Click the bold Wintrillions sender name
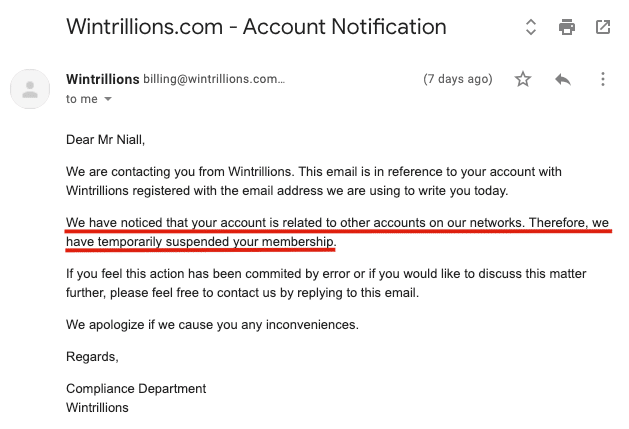 [103, 79]
